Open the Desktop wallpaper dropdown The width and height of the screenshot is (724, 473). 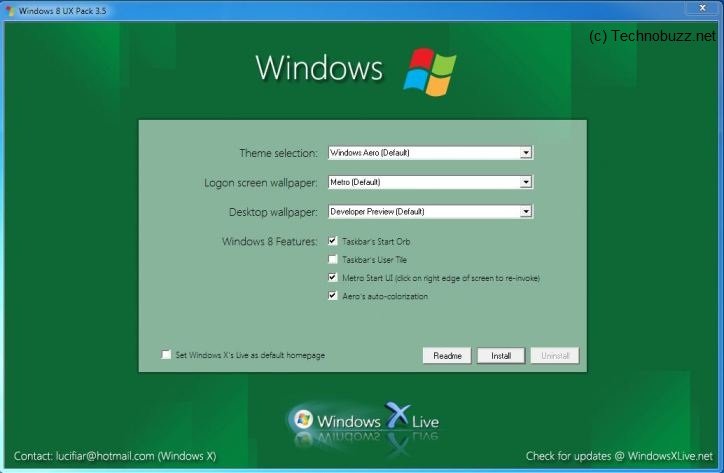(x=430, y=212)
